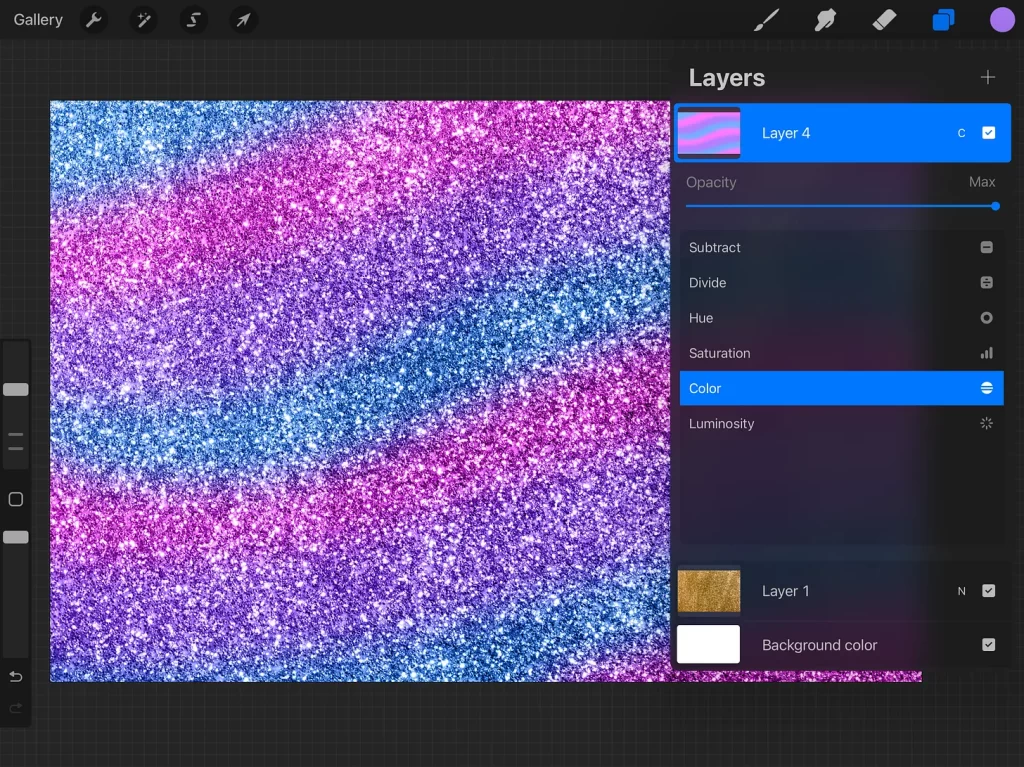Image resolution: width=1024 pixels, height=767 pixels.
Task: Undo the last action
Action: [16, 677]
